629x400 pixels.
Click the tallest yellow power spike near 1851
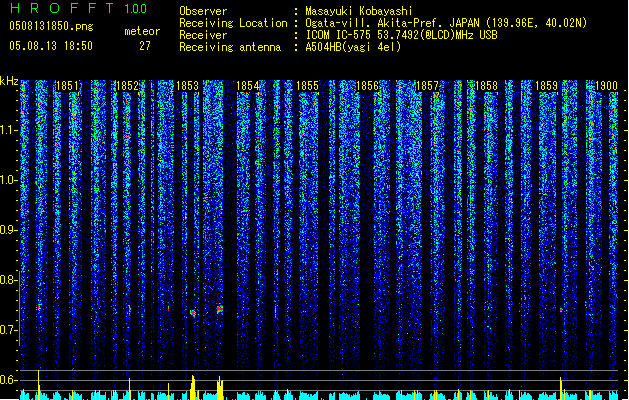pos(39,384)
